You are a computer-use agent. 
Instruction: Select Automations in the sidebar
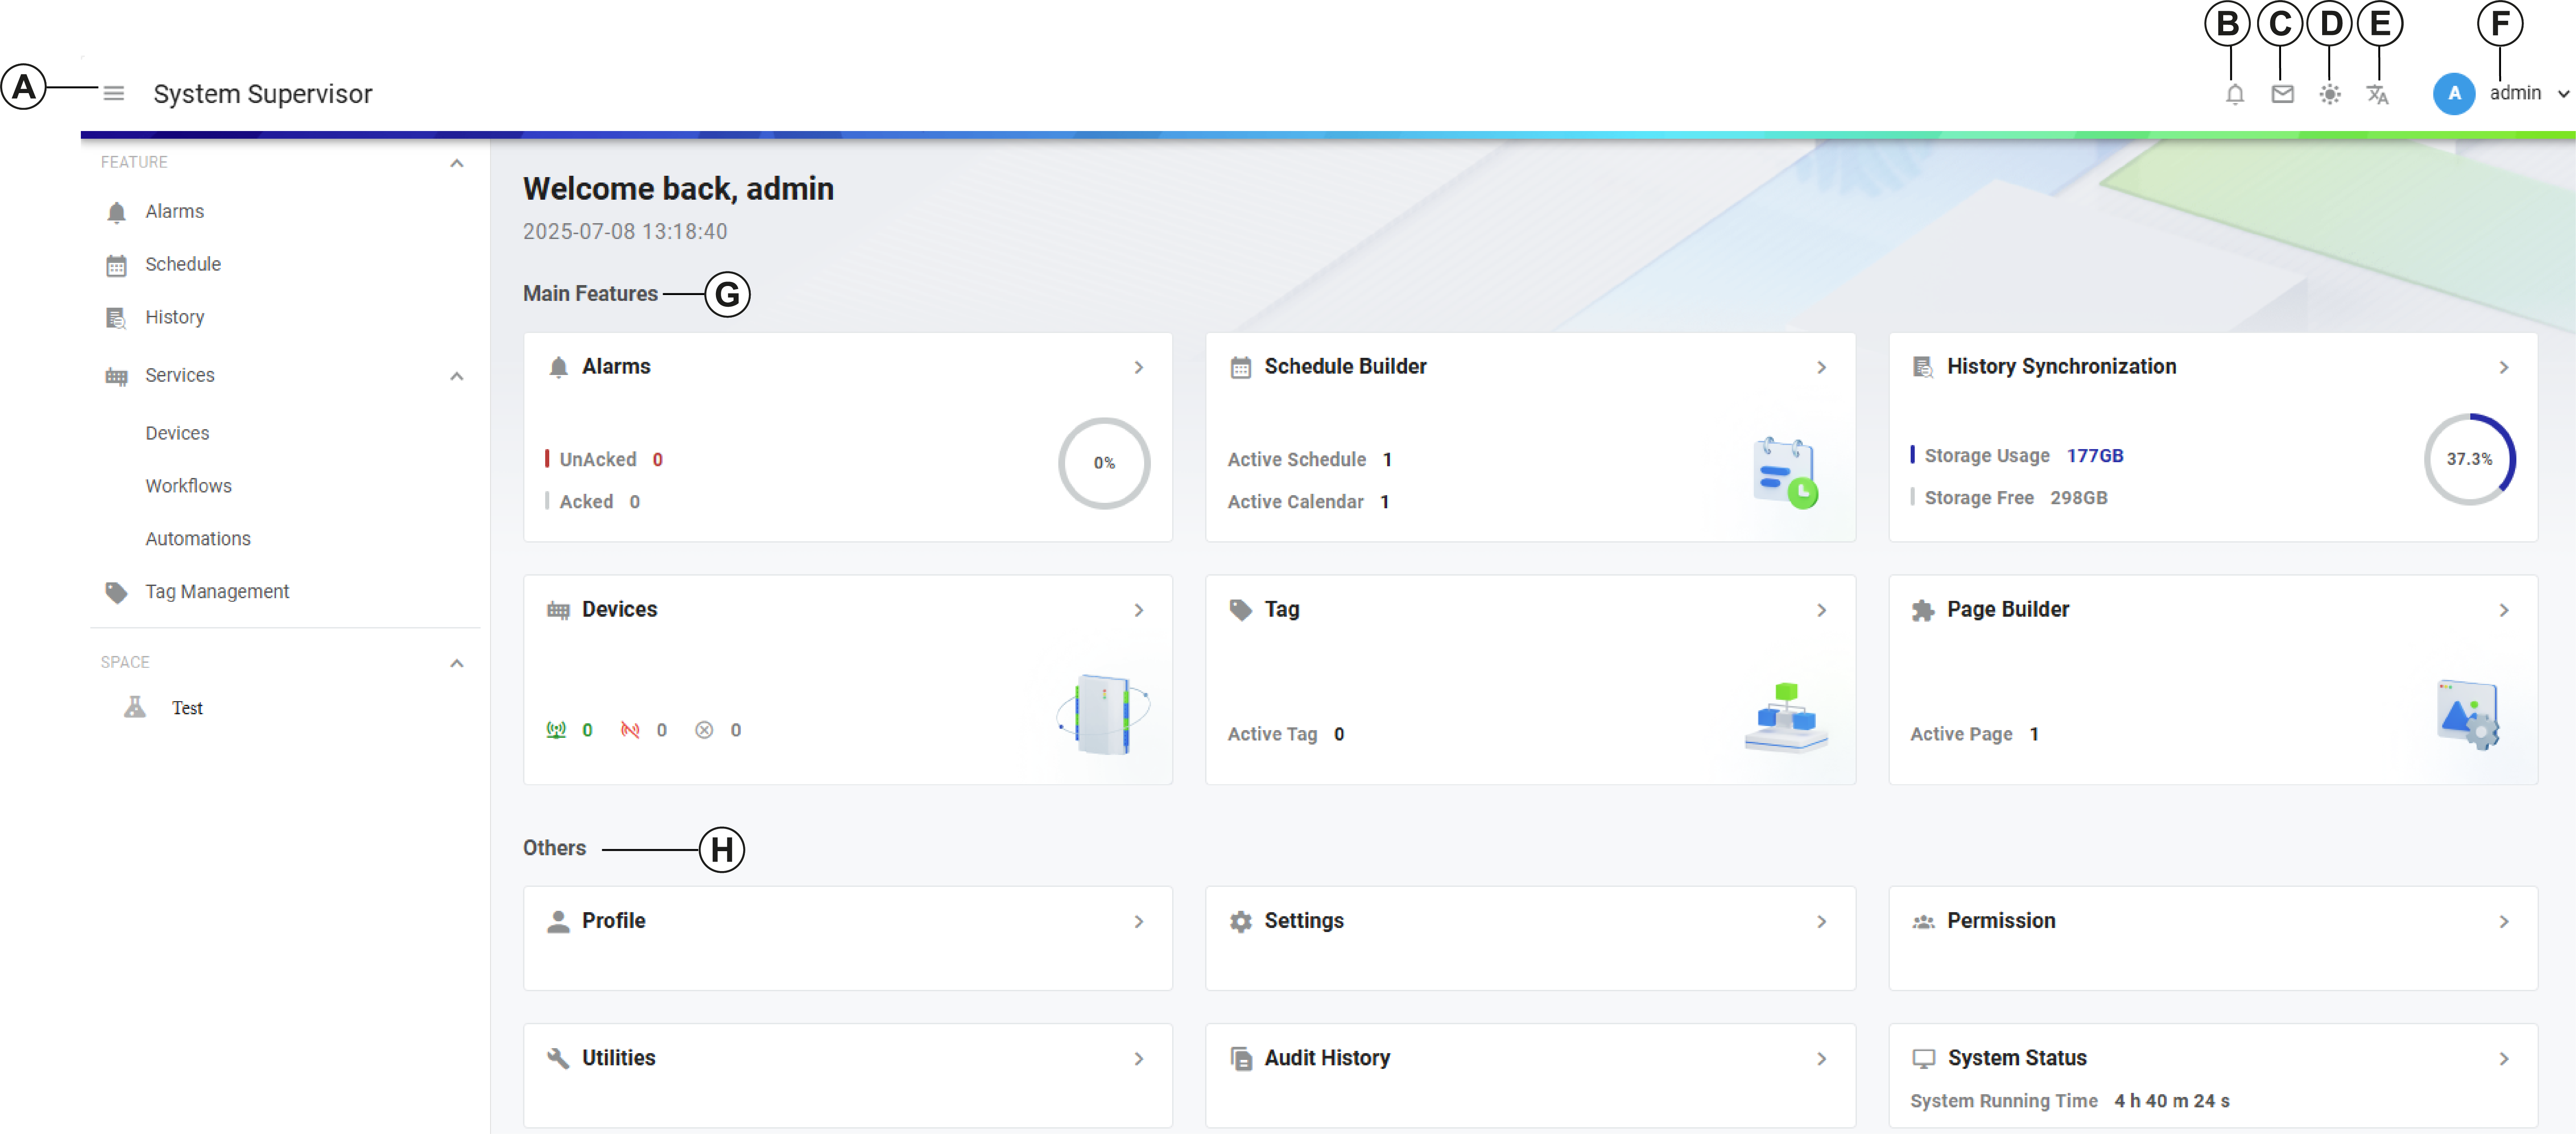click(x=197, y=538)
